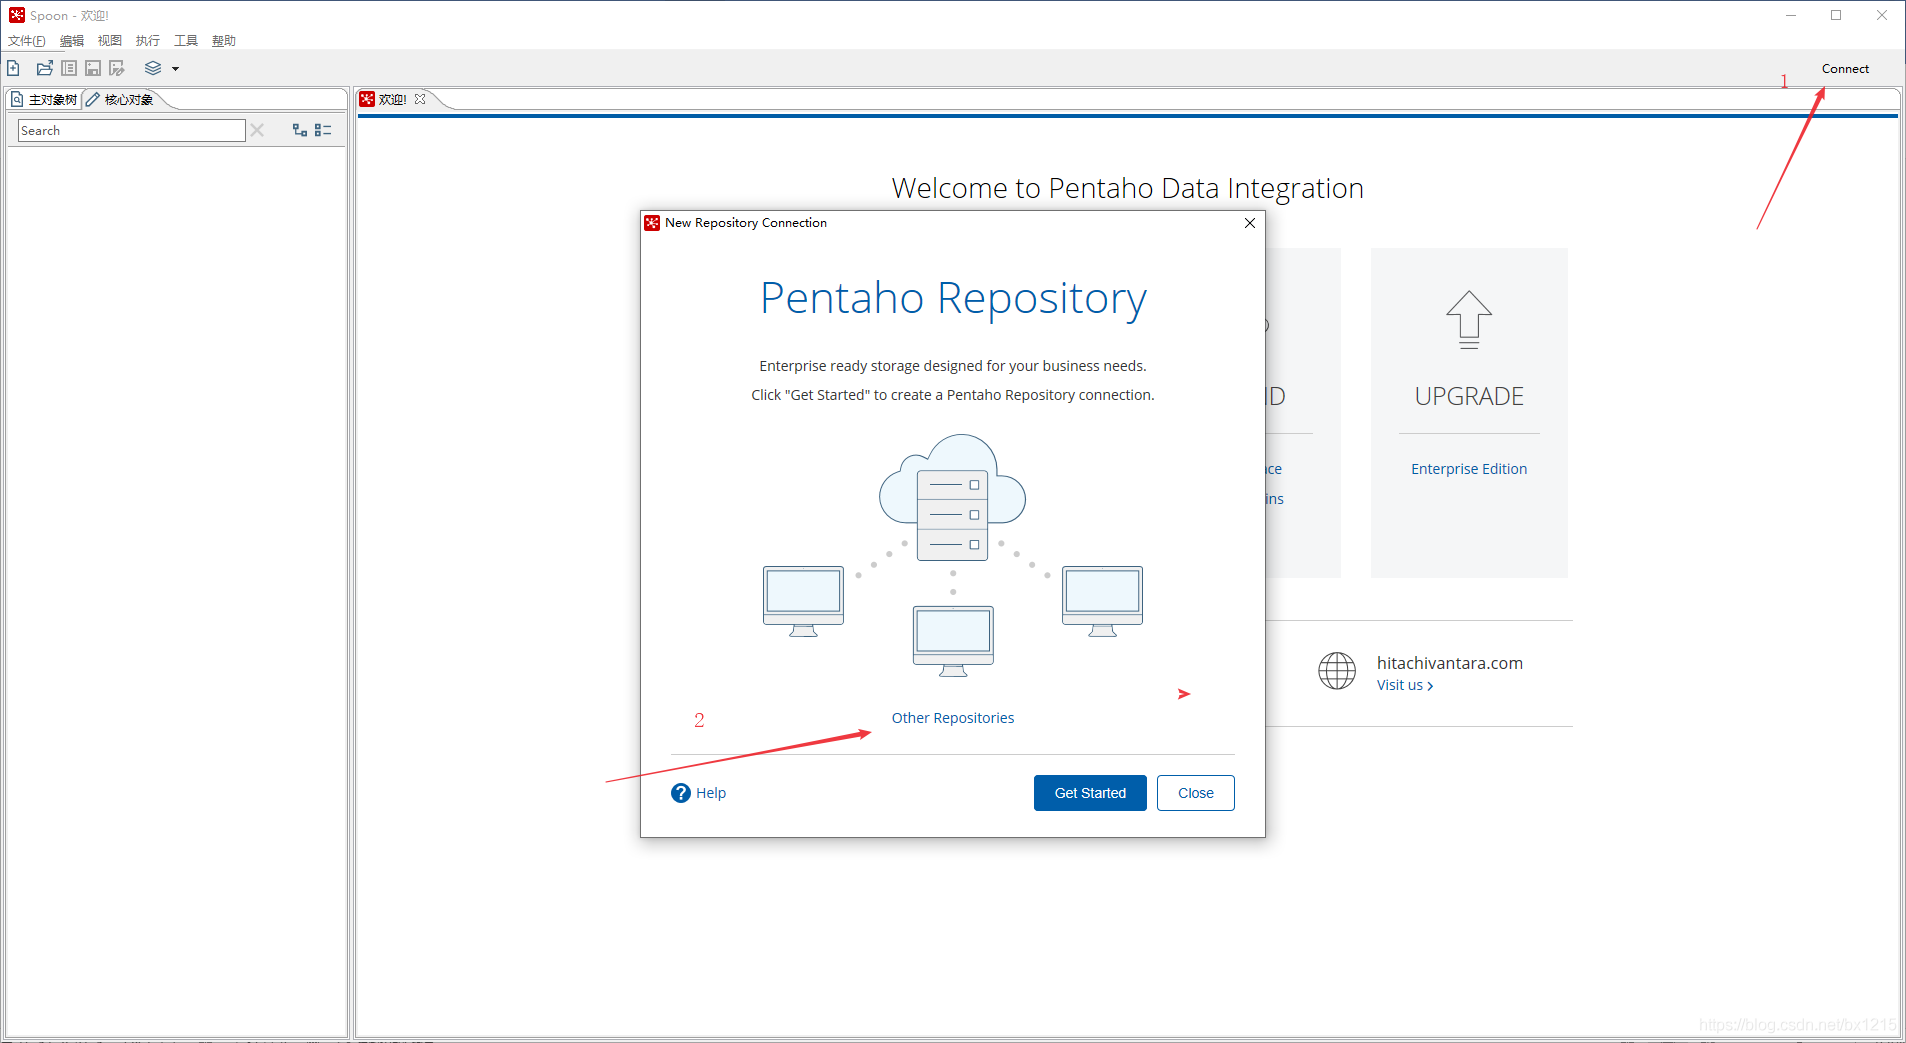1906x1043 pixels.
Task: Choose the Save As toolbar icon
Action: pos(117,68)
